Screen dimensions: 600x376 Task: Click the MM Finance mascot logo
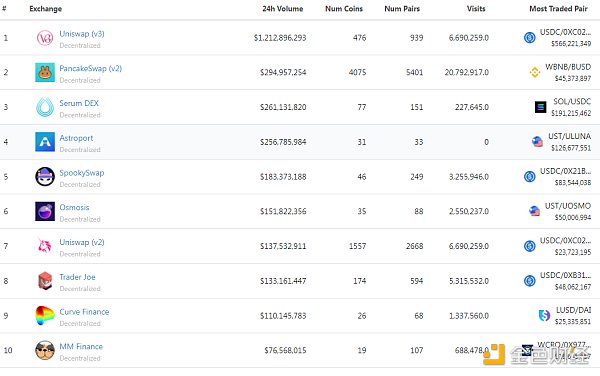(x=45, y=350)
